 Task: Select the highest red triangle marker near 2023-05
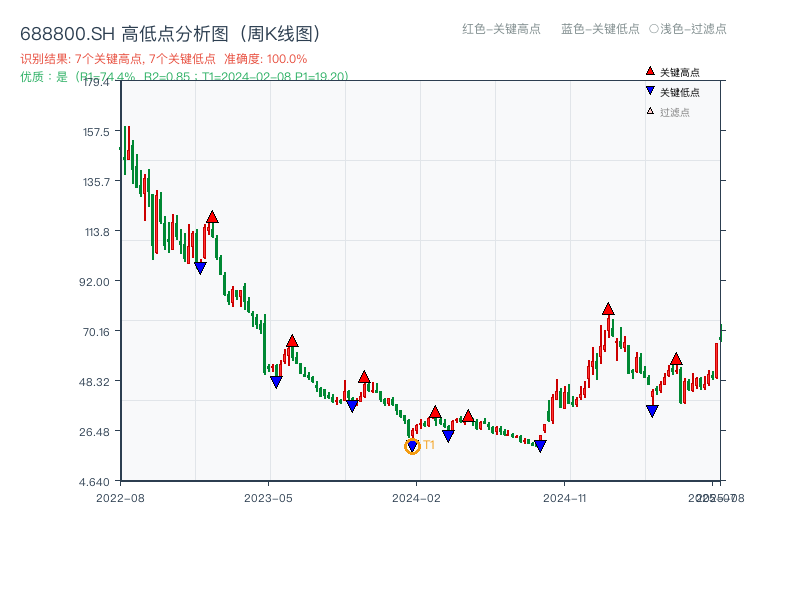pyautogui.click(x=290, y=340)
